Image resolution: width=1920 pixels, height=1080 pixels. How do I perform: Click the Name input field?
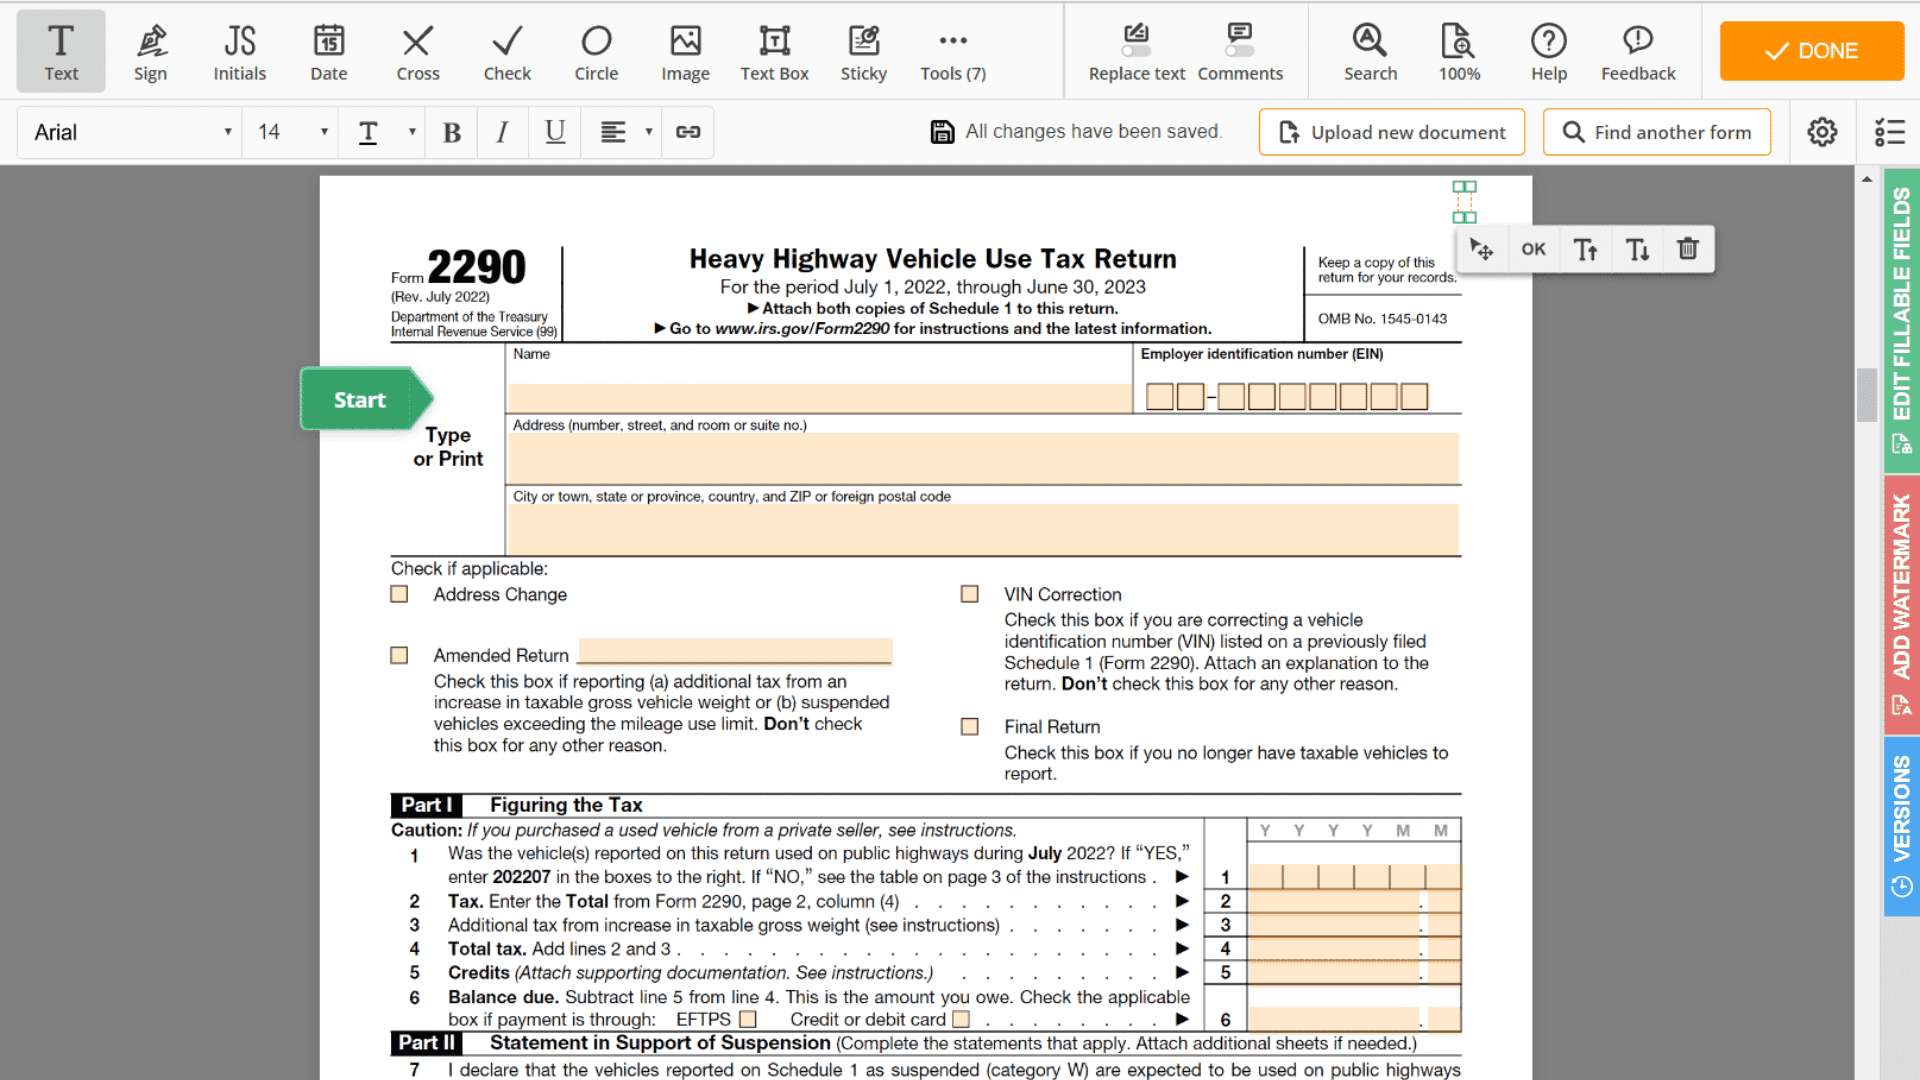click(x=820, y=397)
